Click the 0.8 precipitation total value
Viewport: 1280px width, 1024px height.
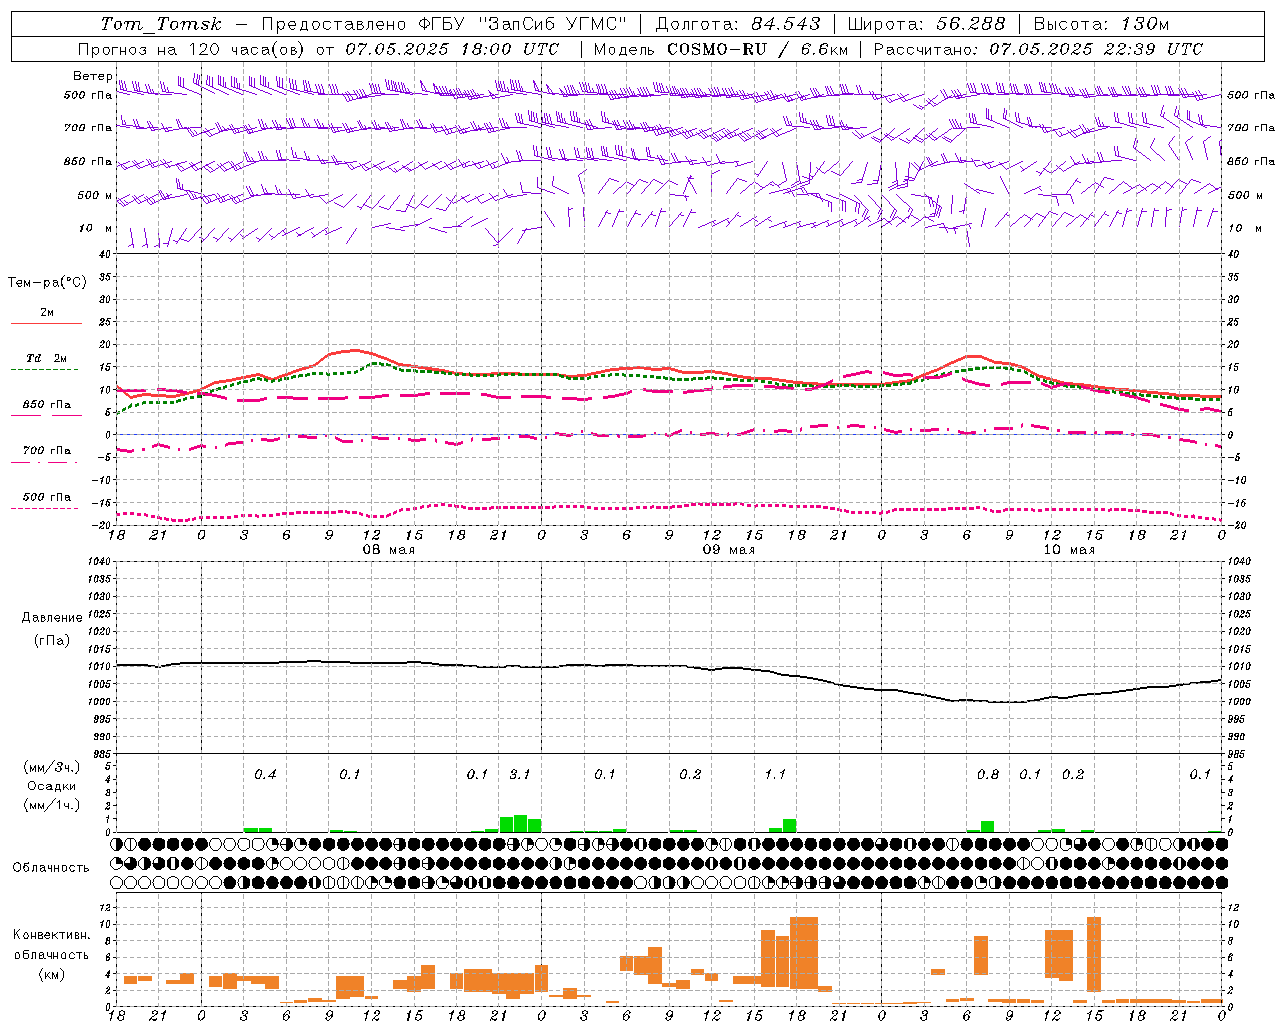pyautogui.click(x=988, y=775)
